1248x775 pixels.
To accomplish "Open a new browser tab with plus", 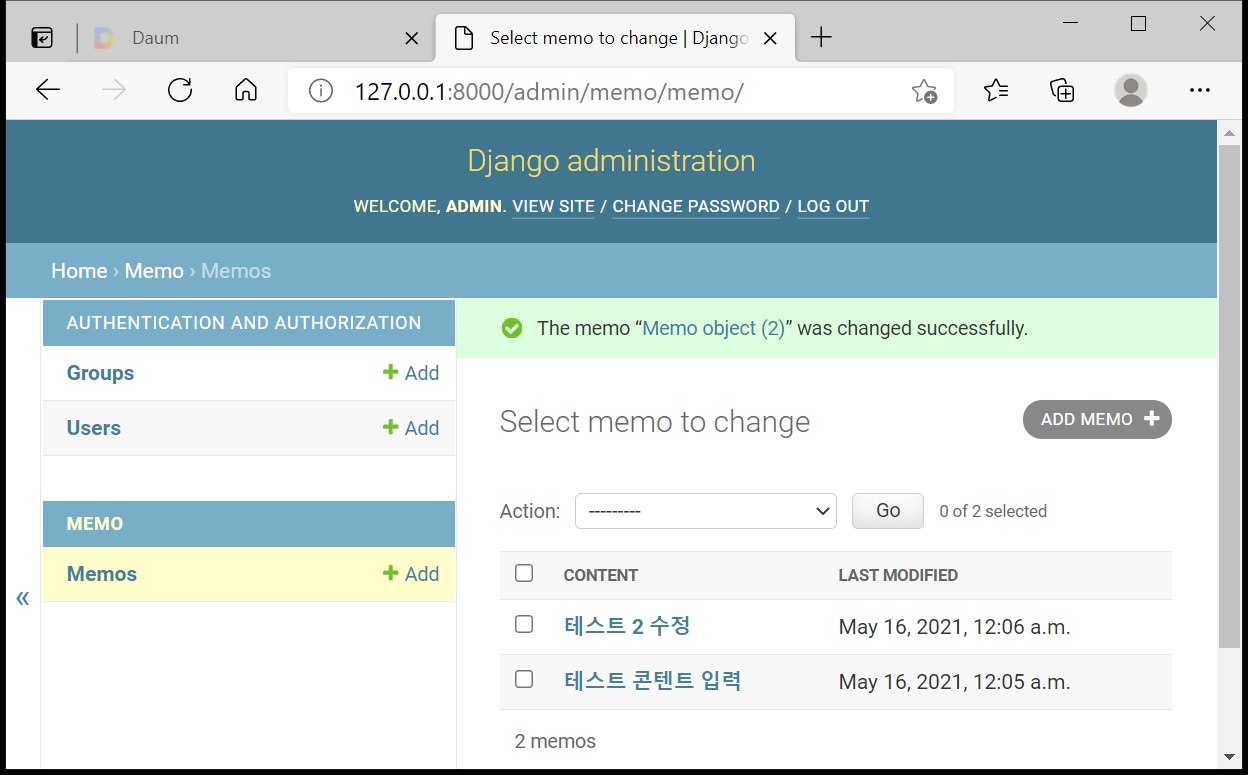I will [821, 38].
